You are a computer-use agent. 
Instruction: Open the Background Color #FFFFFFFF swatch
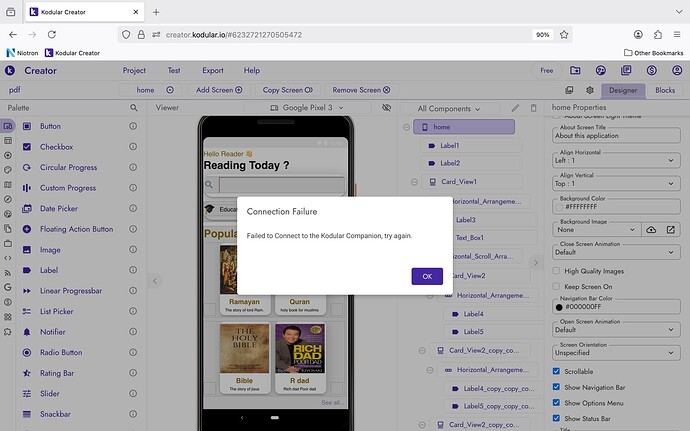pyautogui.click(x=559, y=206)
